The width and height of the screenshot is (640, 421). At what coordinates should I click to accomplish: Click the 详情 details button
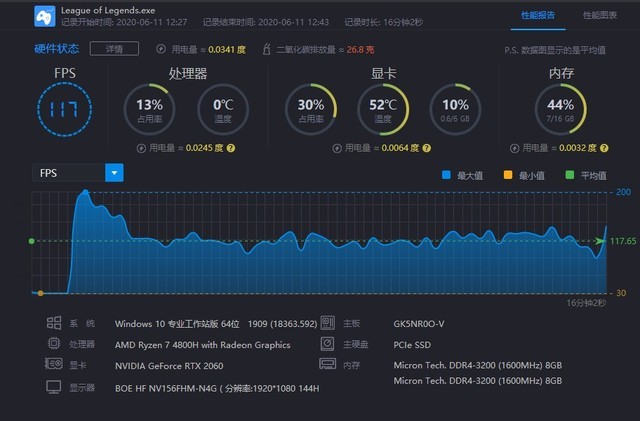pyautogui.click(x=108, y=48)
